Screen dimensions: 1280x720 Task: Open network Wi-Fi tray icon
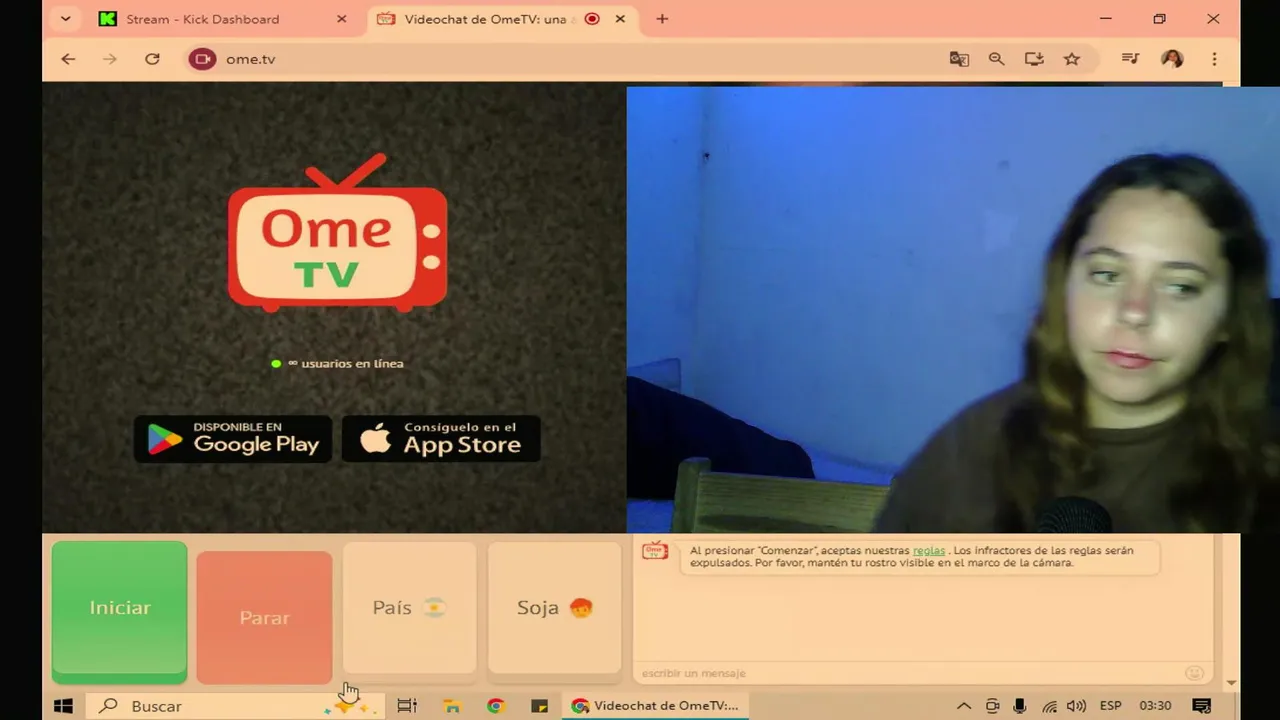coord(1049,706)
